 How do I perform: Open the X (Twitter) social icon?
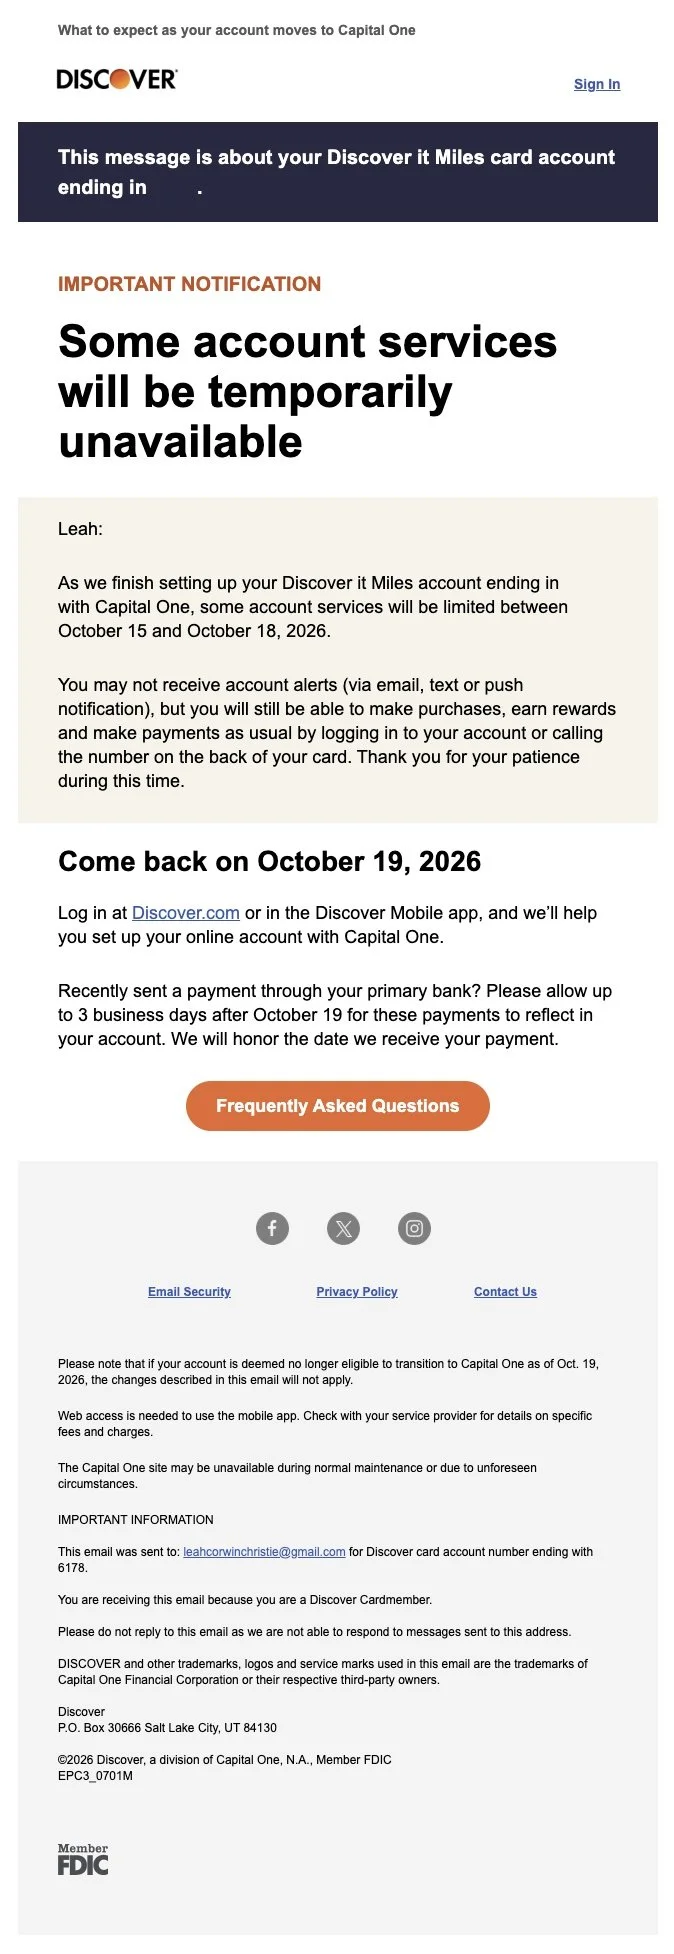tap(343, 1228)
